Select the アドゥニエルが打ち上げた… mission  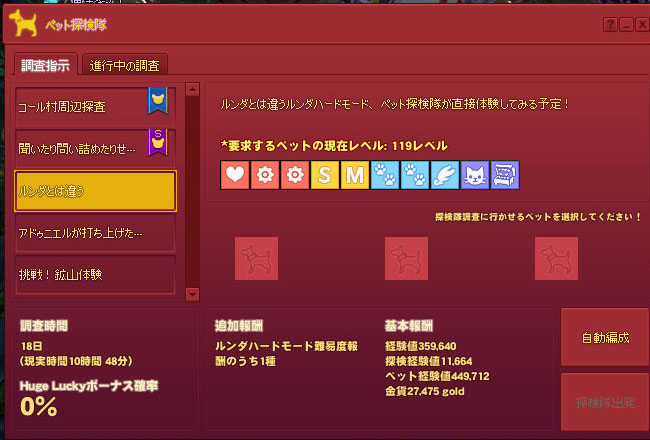[x=95, y=233]
